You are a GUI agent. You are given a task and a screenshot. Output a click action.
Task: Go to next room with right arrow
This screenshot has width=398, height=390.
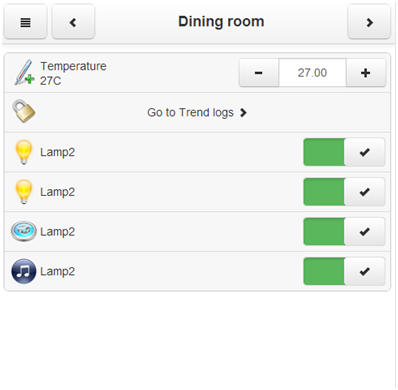(x=369, y=22)
